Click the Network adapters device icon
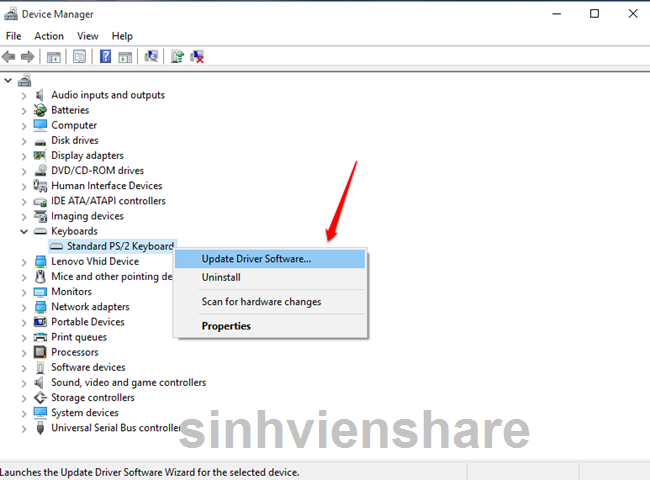650x480 pixels. [40, 307]
